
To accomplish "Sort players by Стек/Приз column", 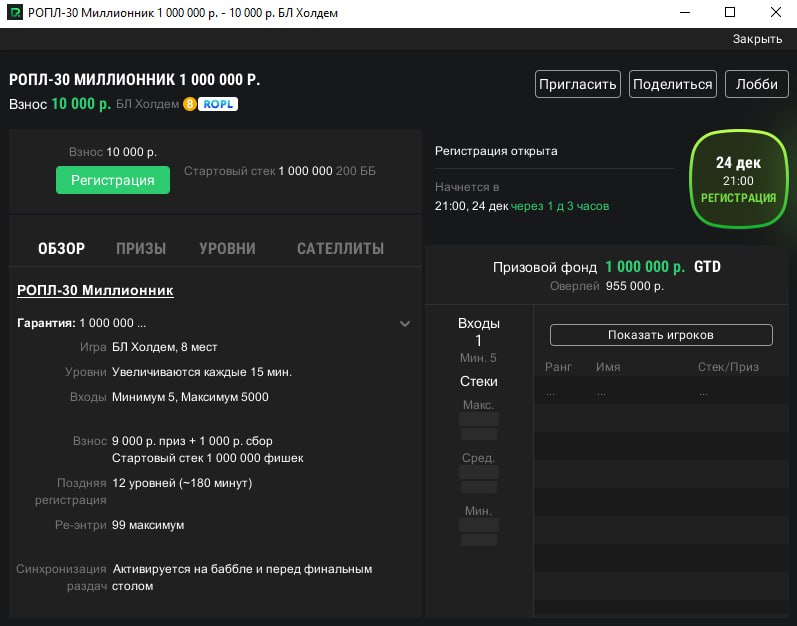I will (728, 367).
